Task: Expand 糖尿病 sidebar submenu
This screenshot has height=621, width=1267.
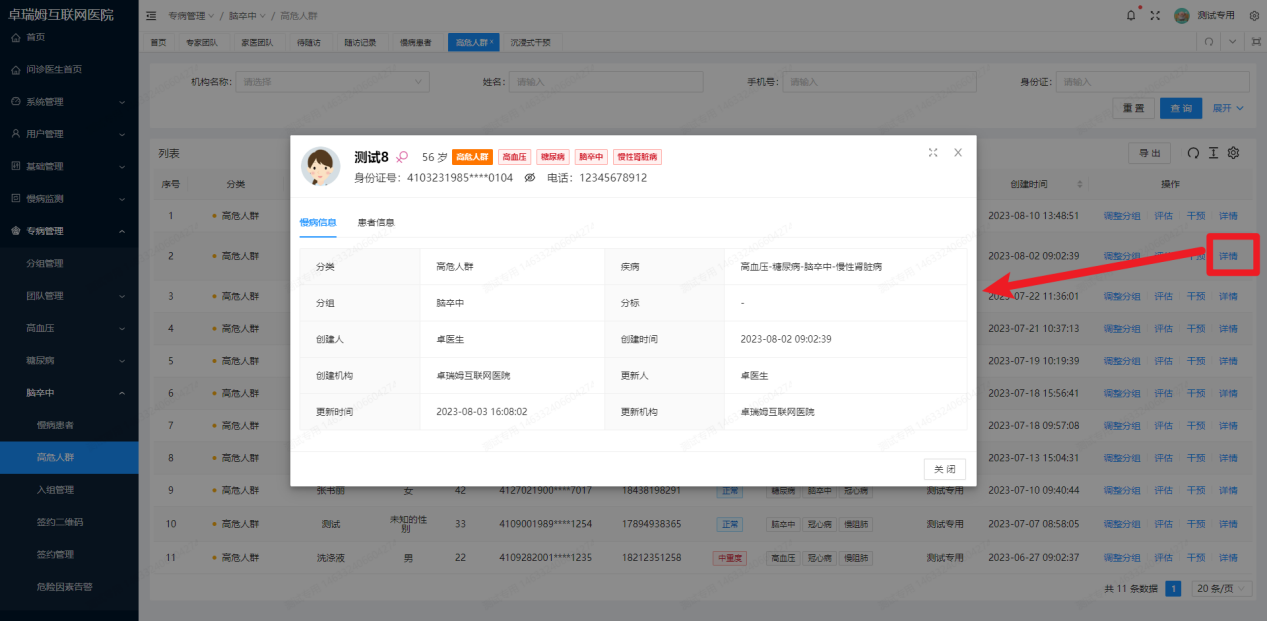Action: 69,360
